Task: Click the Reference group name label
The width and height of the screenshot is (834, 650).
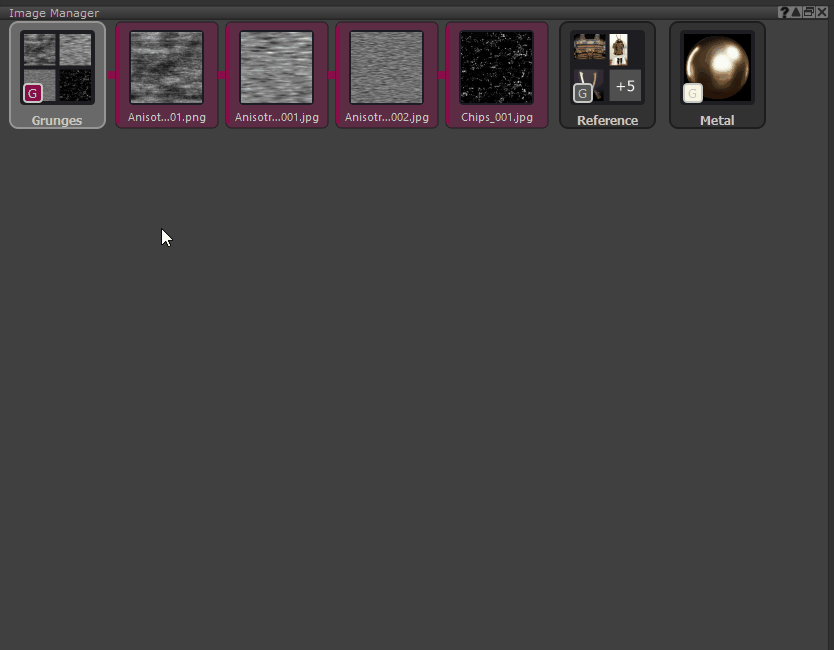Action: (x=607, y=121)
